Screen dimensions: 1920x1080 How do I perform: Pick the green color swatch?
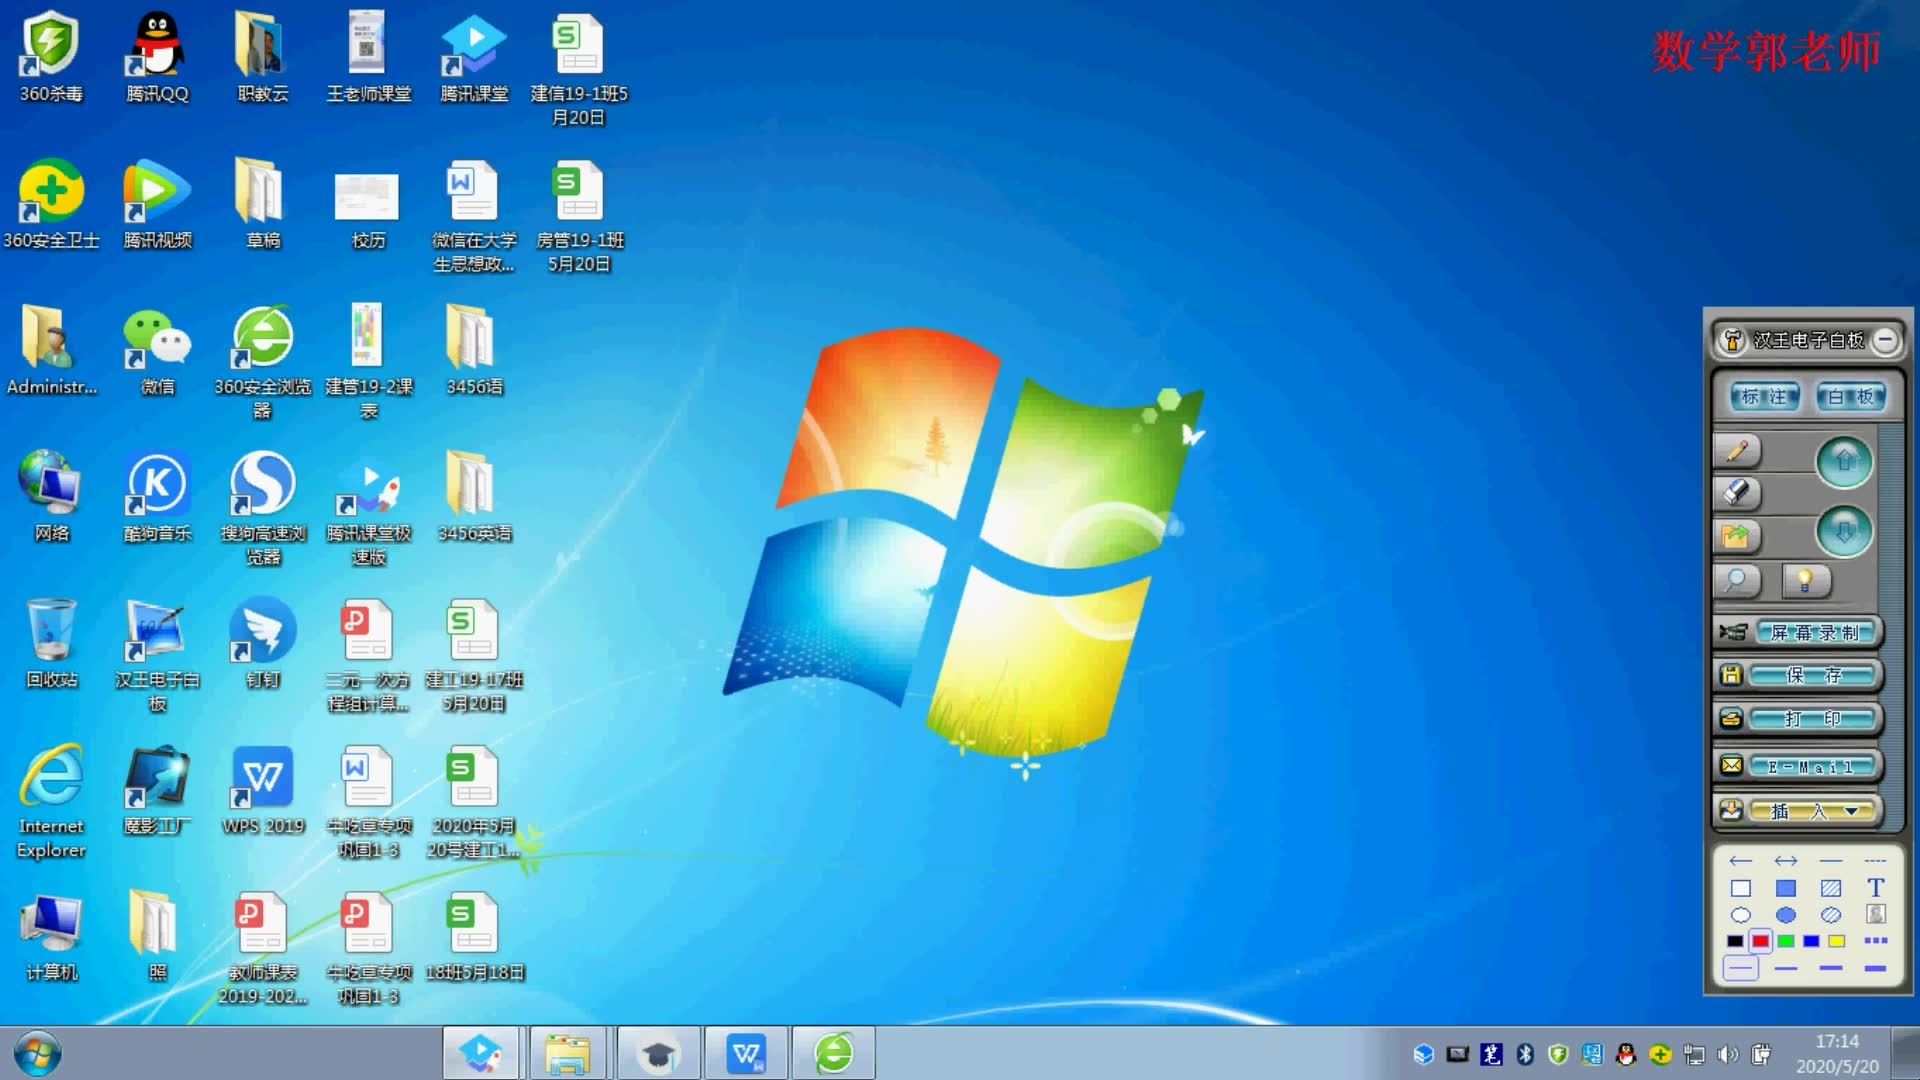1786,941
